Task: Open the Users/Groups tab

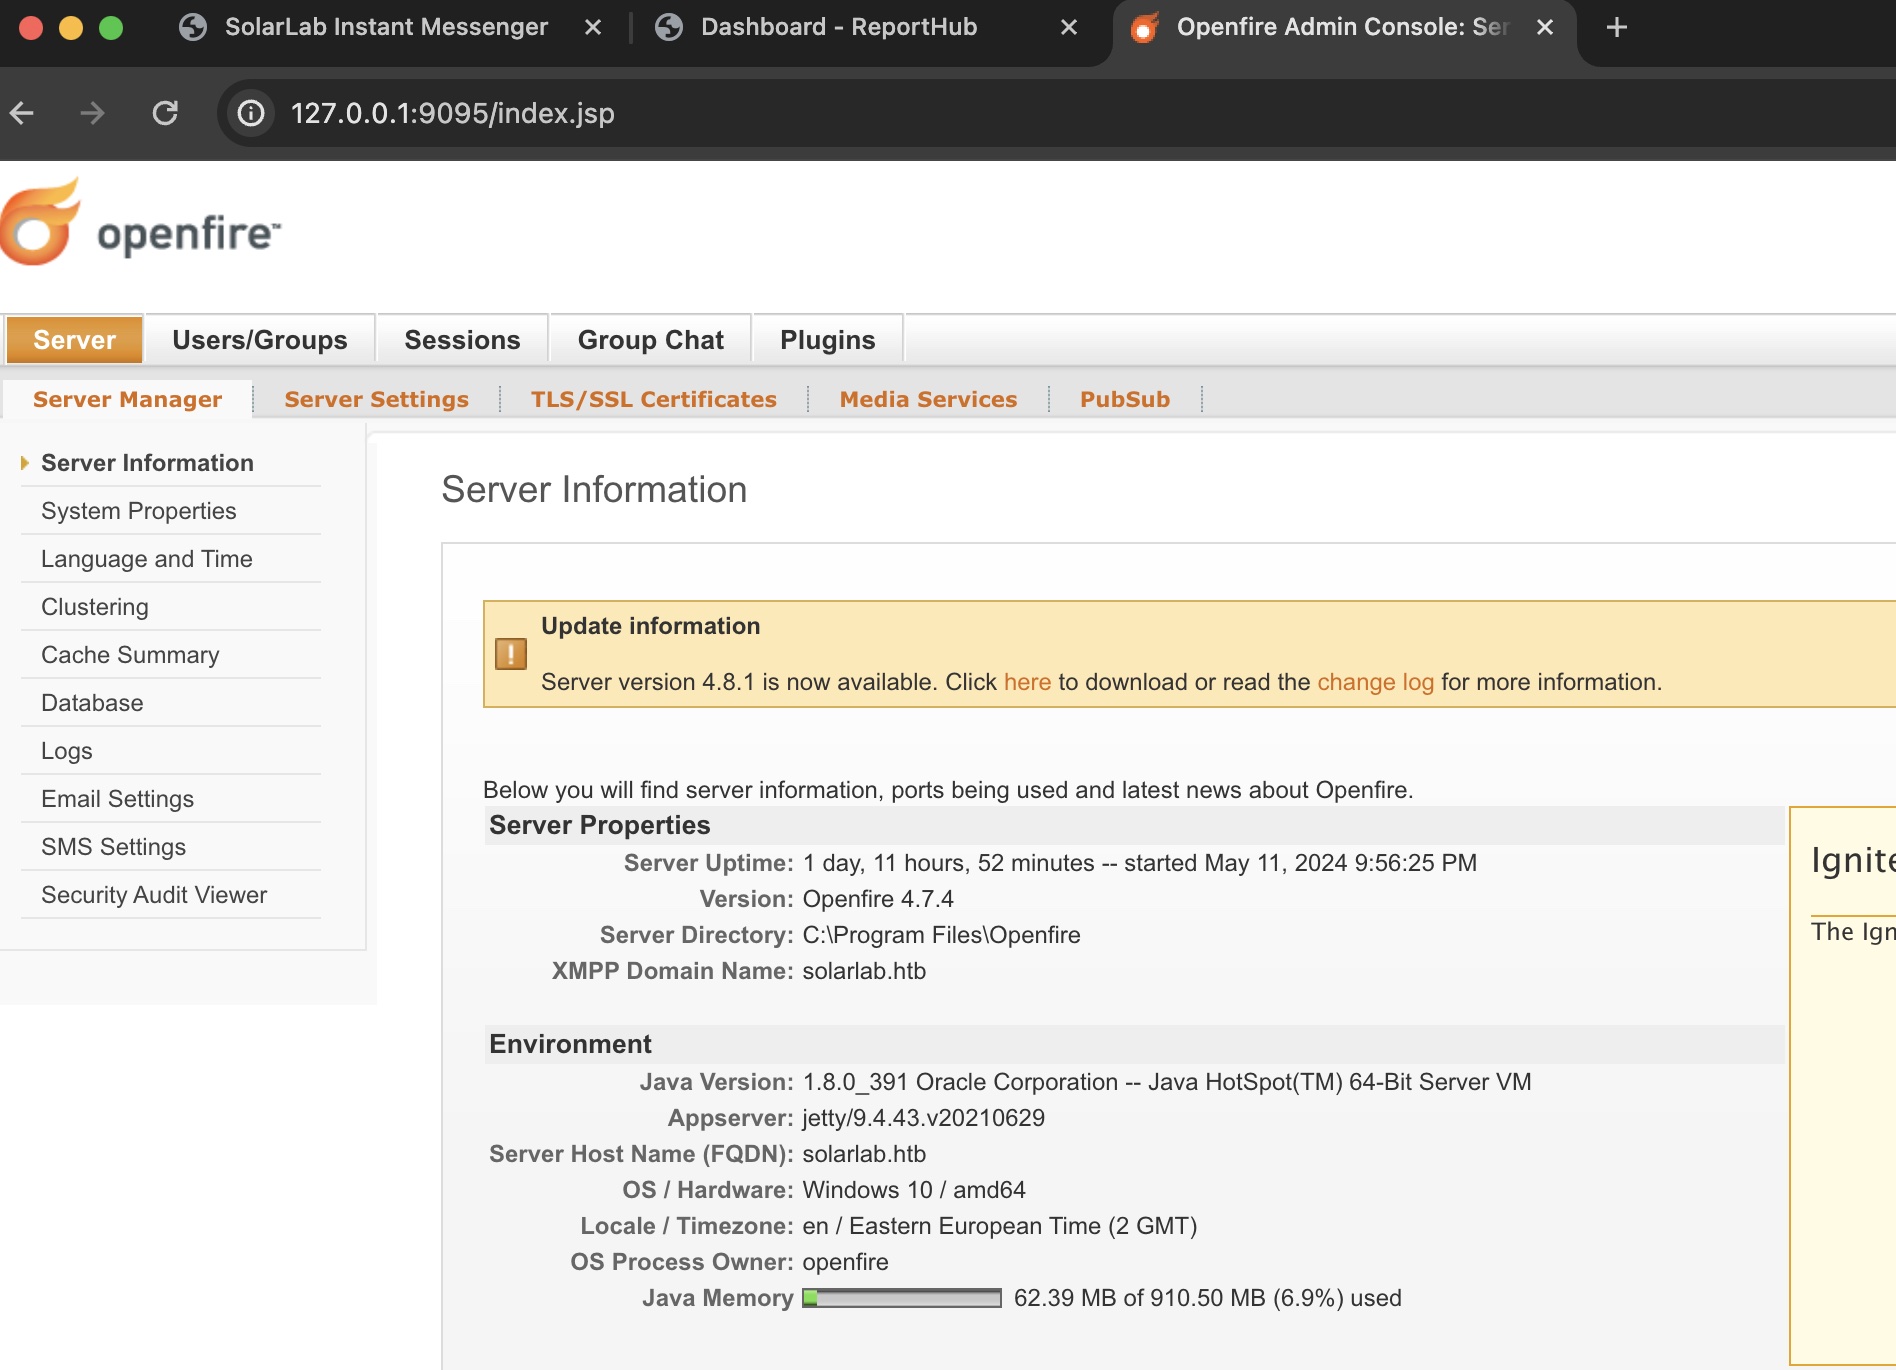Action: 260,340
